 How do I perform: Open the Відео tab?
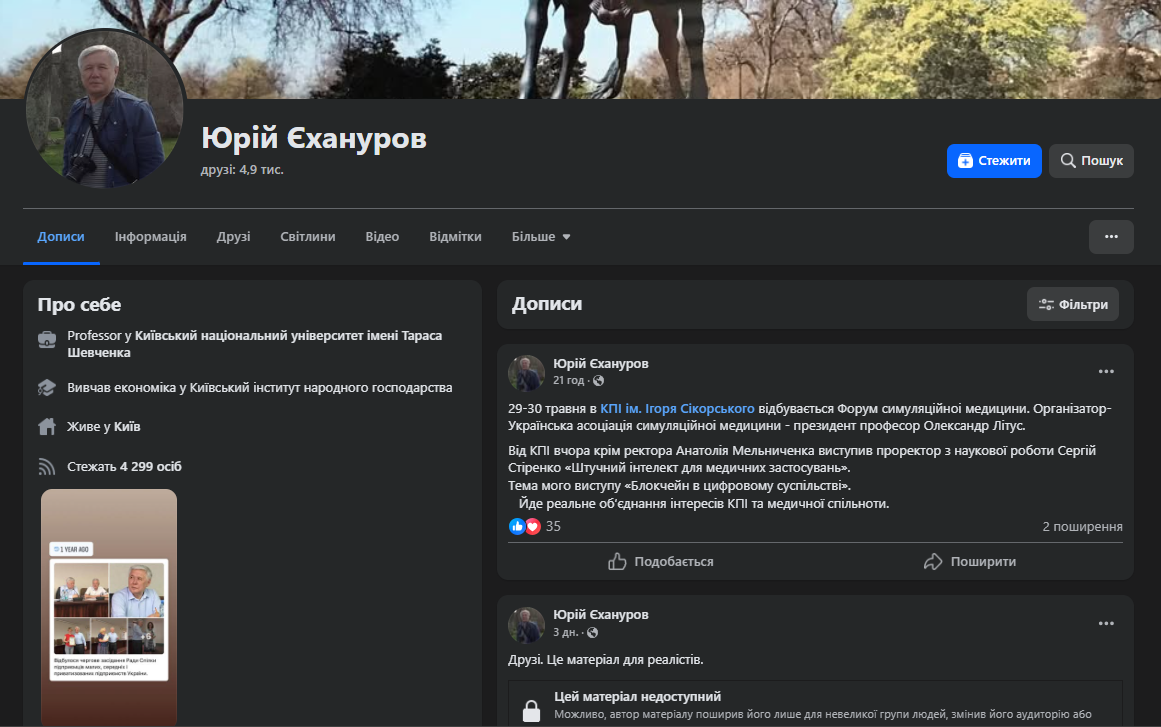click(382, 237)
